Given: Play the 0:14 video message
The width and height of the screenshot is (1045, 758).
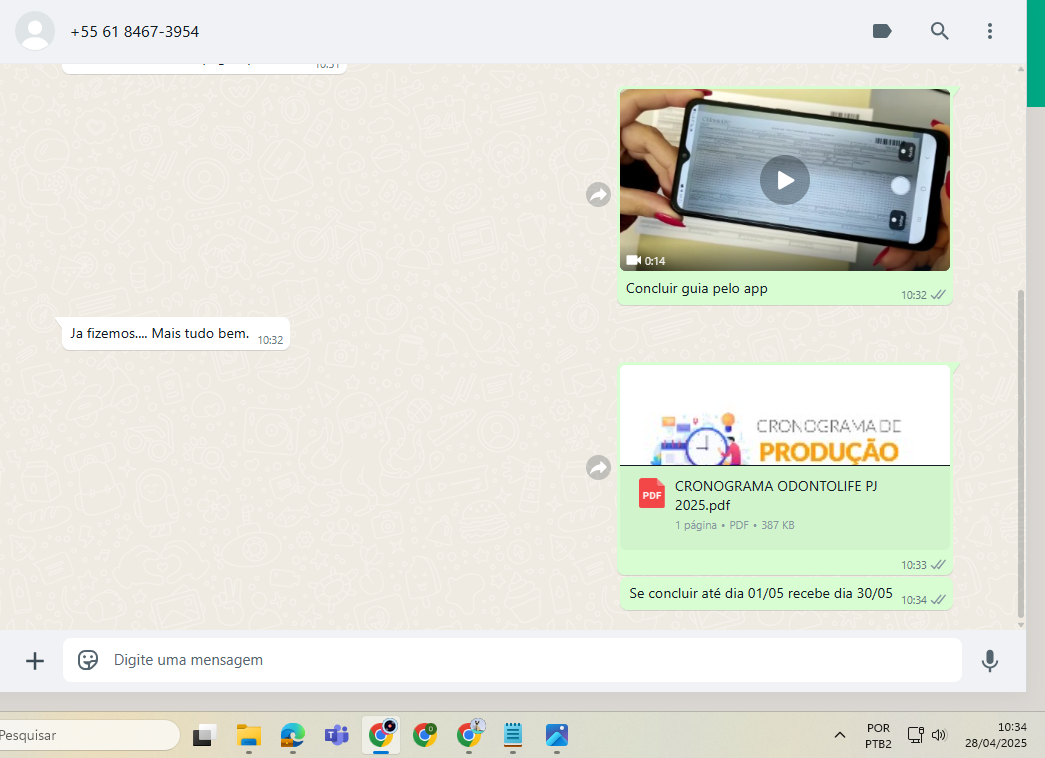Looking at the screenshot, I should 784,180.
